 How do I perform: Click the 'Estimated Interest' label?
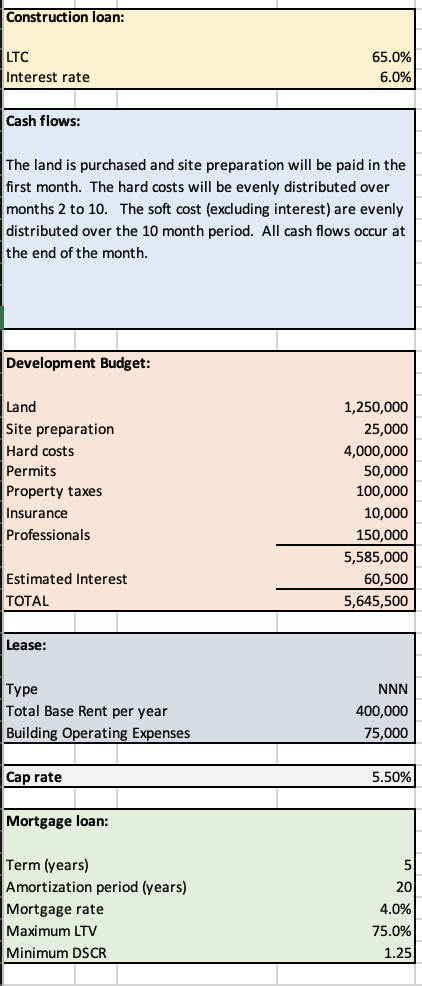[66, 579]
